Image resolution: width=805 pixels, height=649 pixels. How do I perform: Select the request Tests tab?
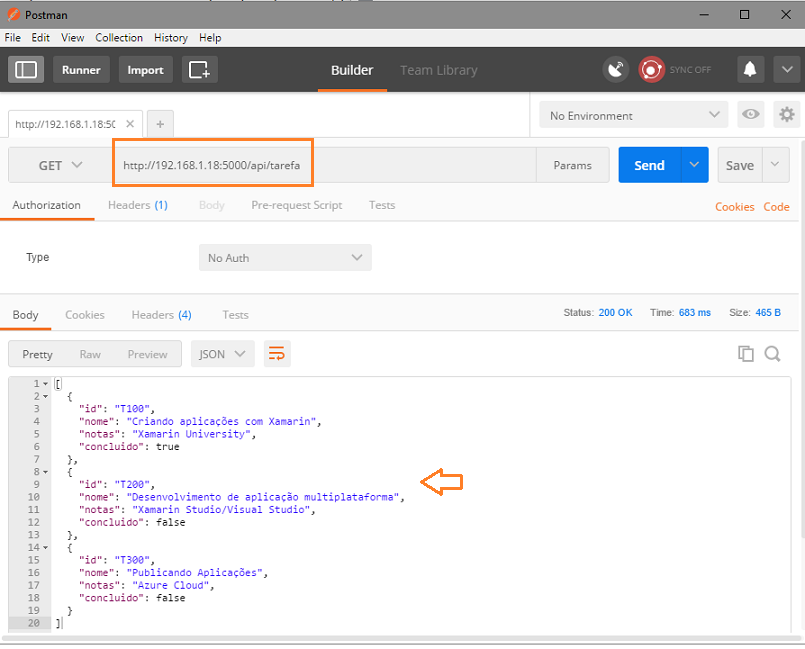[x=382, y=205]
